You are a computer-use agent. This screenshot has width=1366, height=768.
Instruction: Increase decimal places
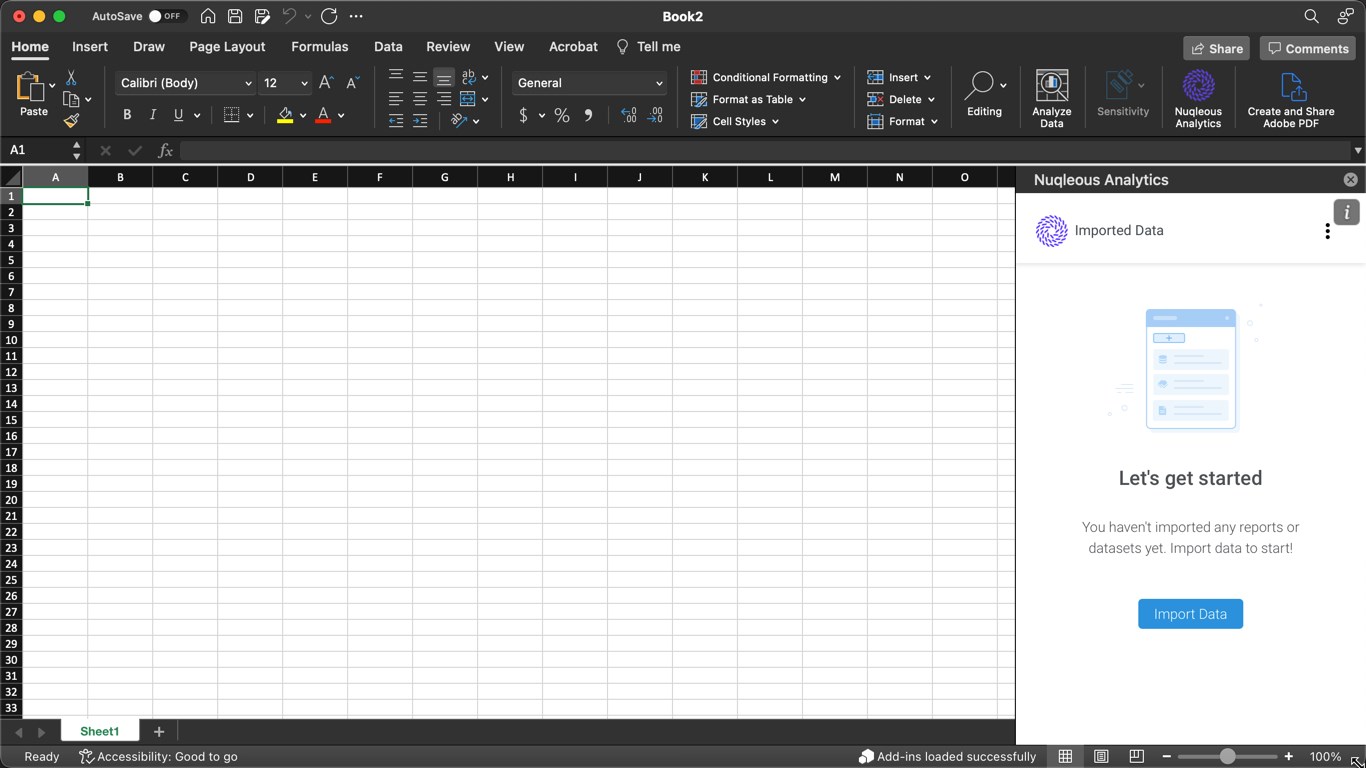click(x=628, y=115)
